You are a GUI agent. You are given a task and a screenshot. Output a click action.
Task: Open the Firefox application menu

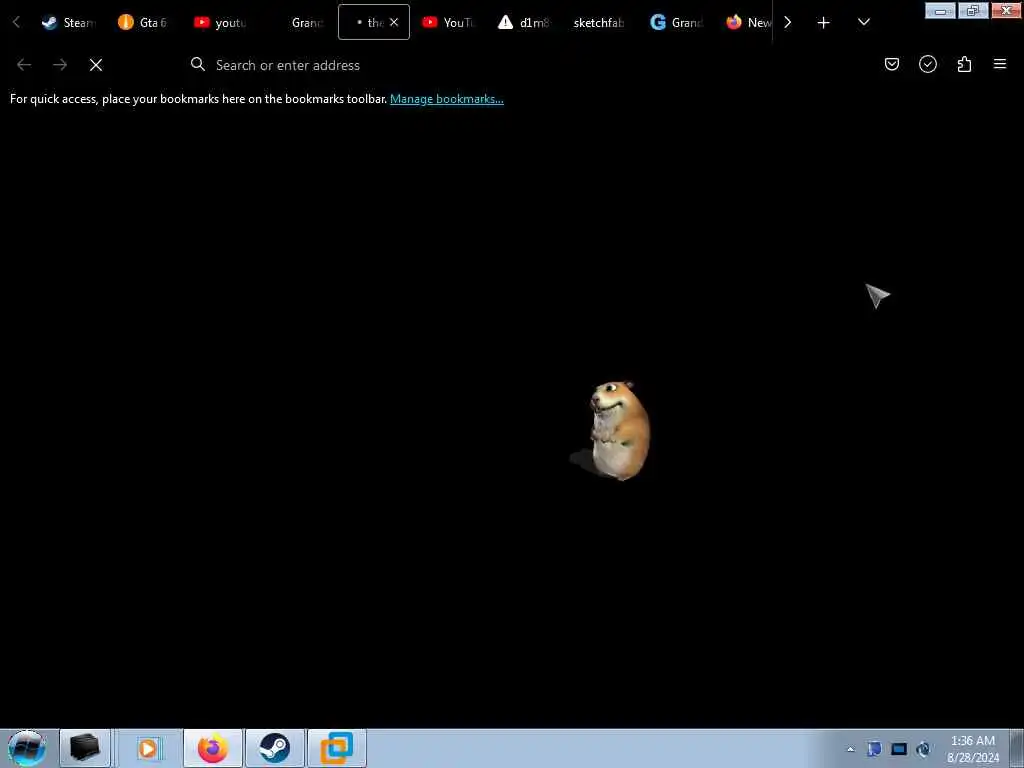tap(1000, 64)
